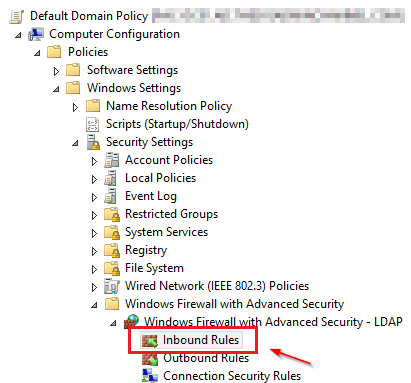
Task: Collapse the Windows Firewall with Advanced Security folder node
Action: click(94, 305)
